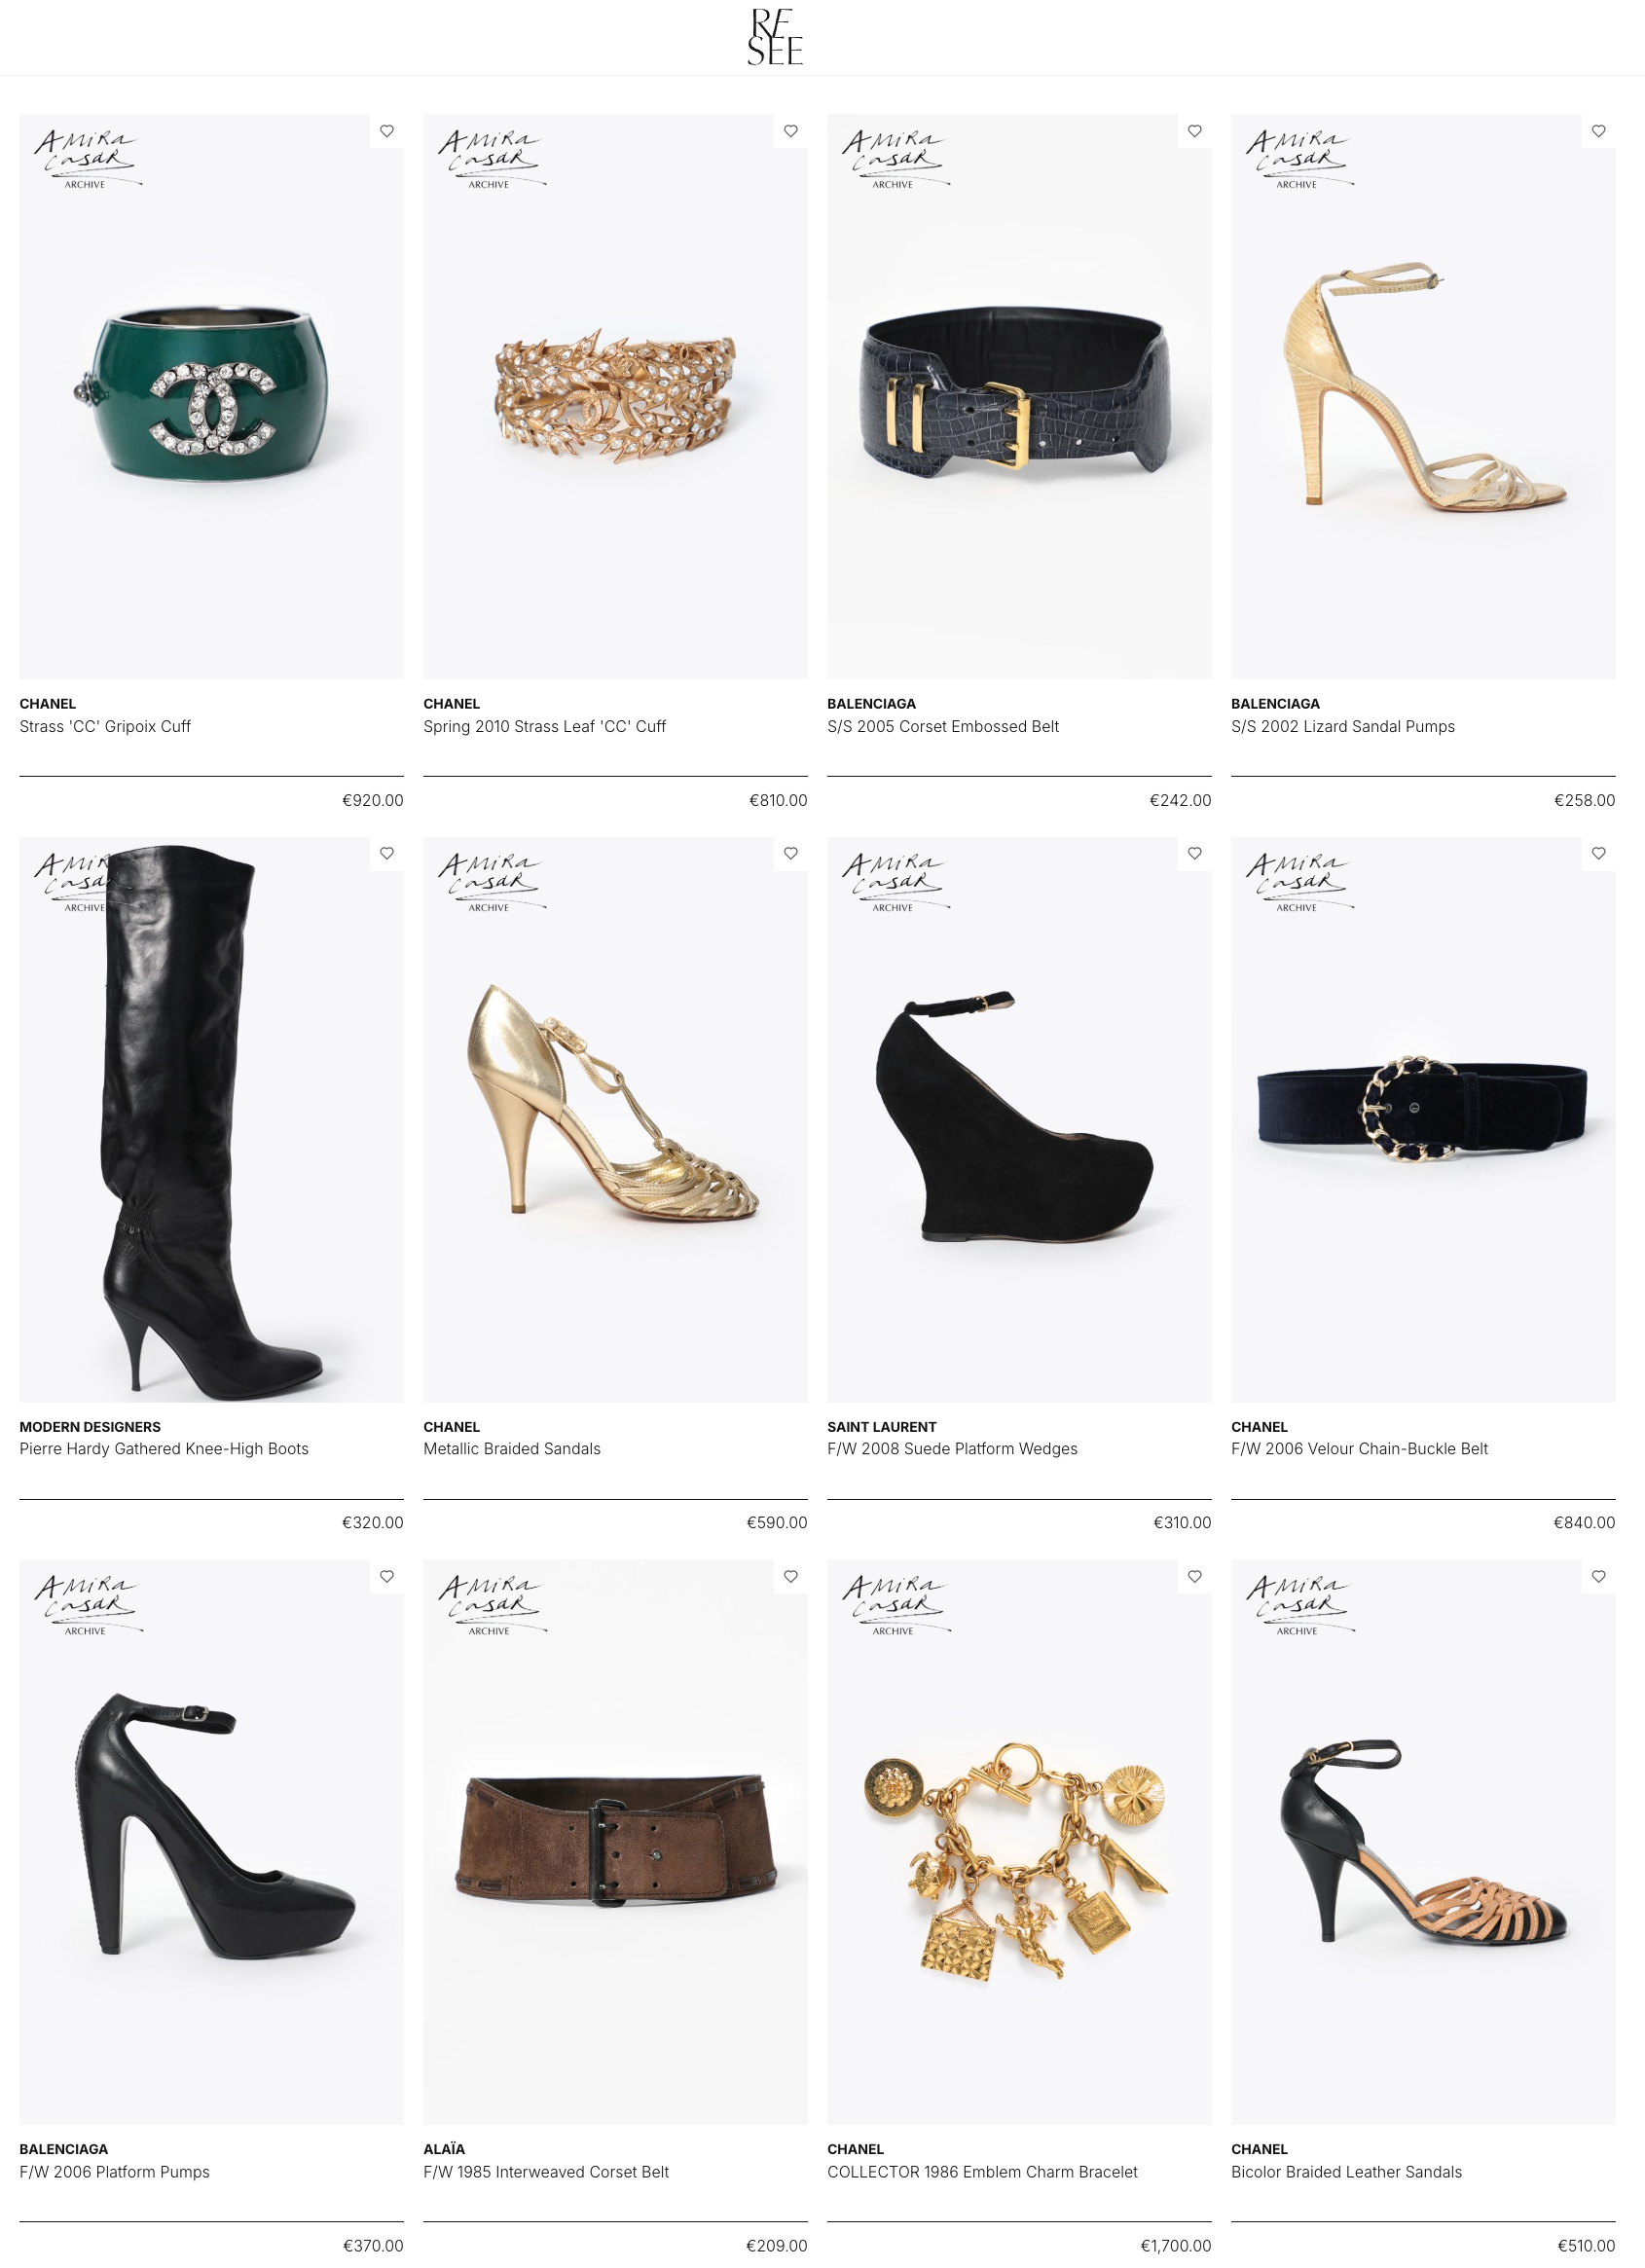Image resolution: width=1645 pixels, height=2268 pixels.
Task: Wishlist the Bicolor Braided Leather Sandals
Action: [x=1599, y=1576]
